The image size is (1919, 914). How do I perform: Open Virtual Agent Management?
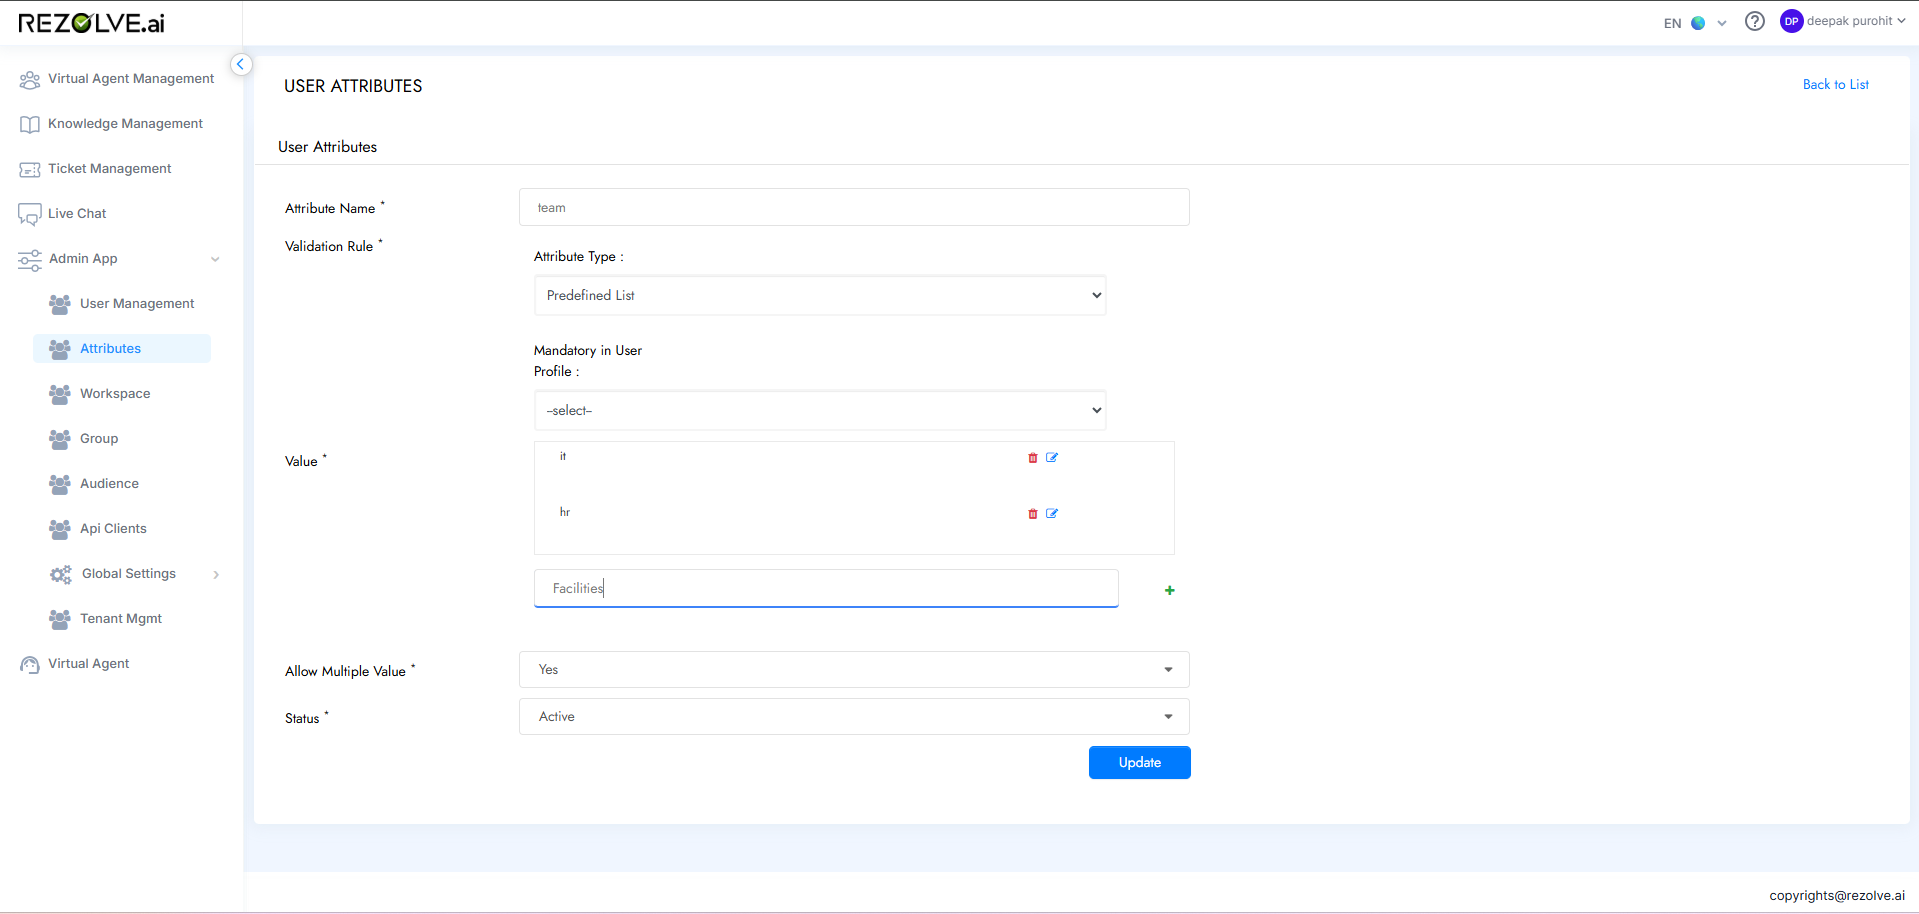(x=130, y=79)
